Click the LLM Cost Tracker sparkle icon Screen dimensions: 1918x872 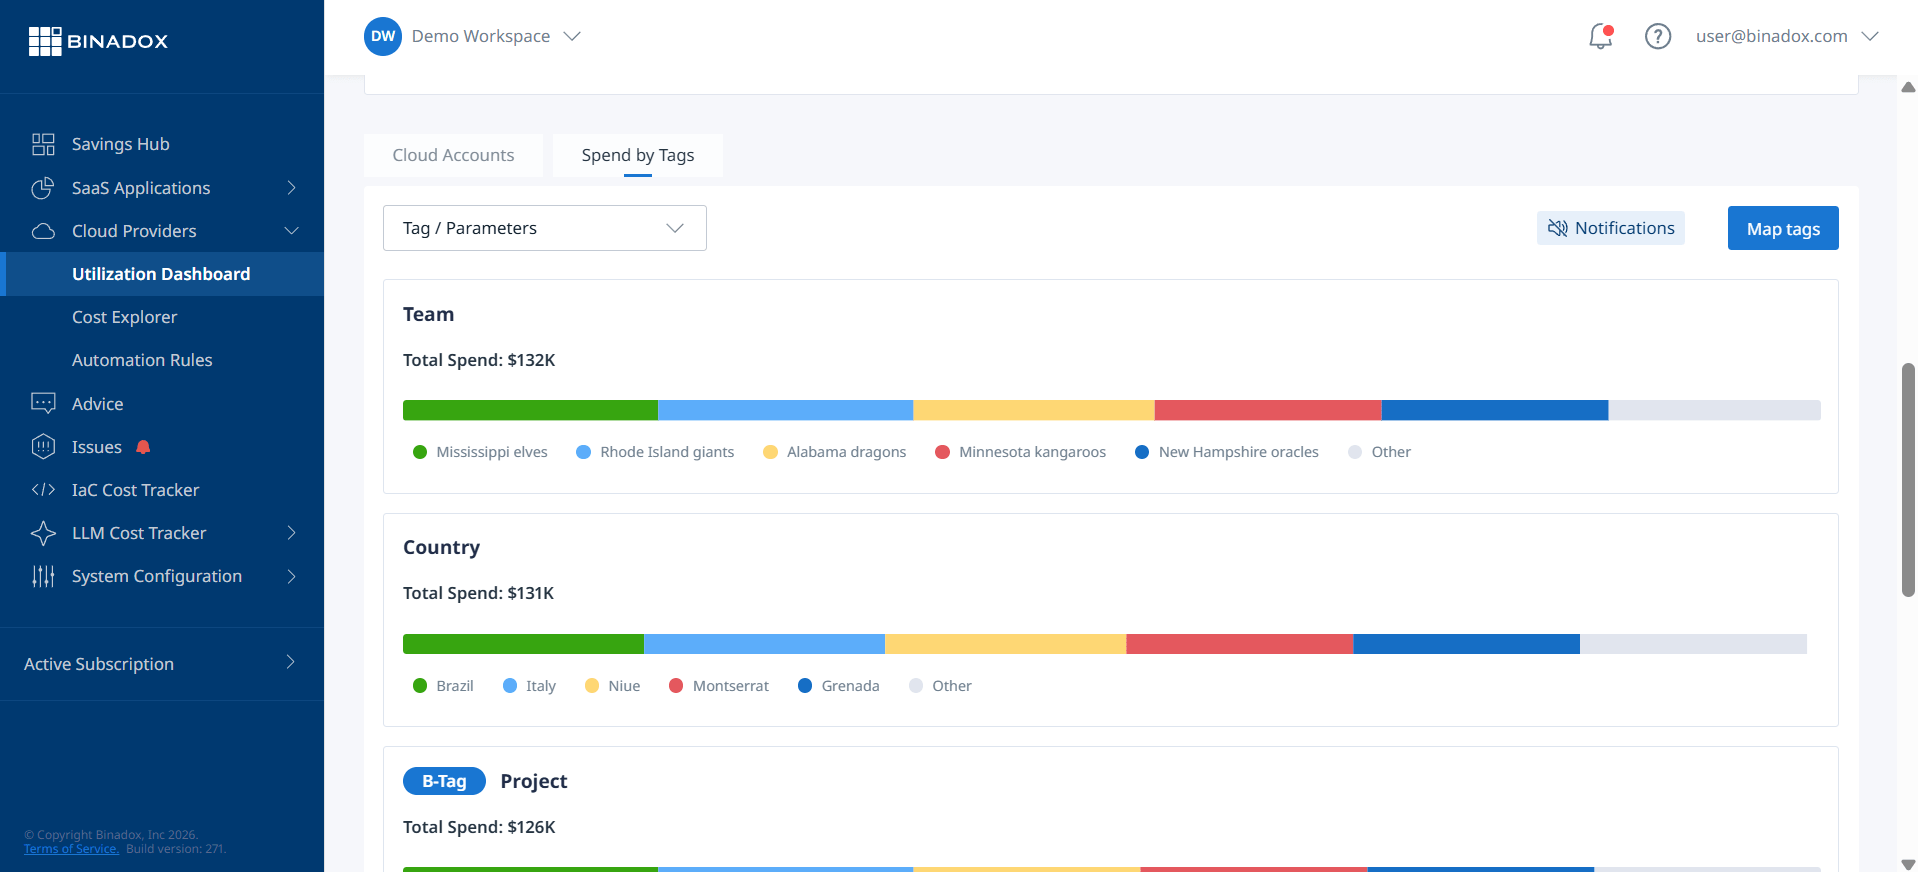(43, 533)
